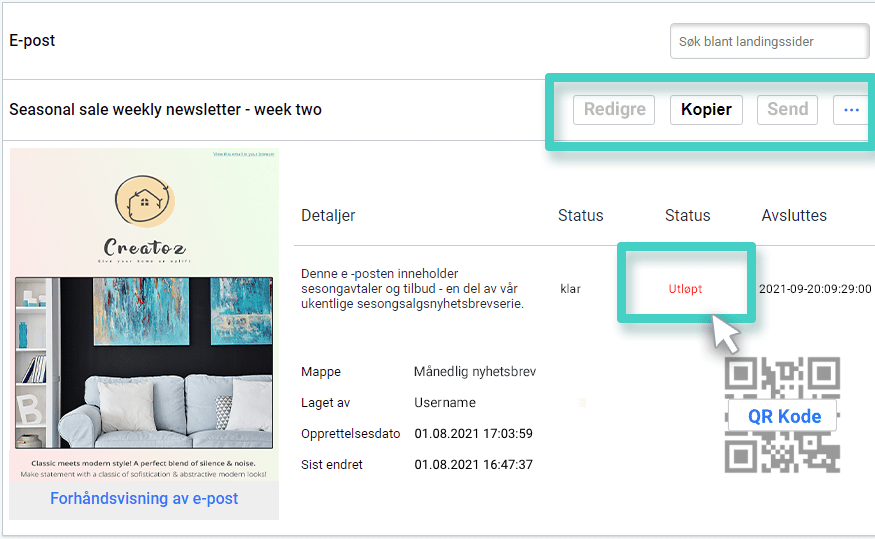
Task: Click the Send button
Action: coord(787,109)
